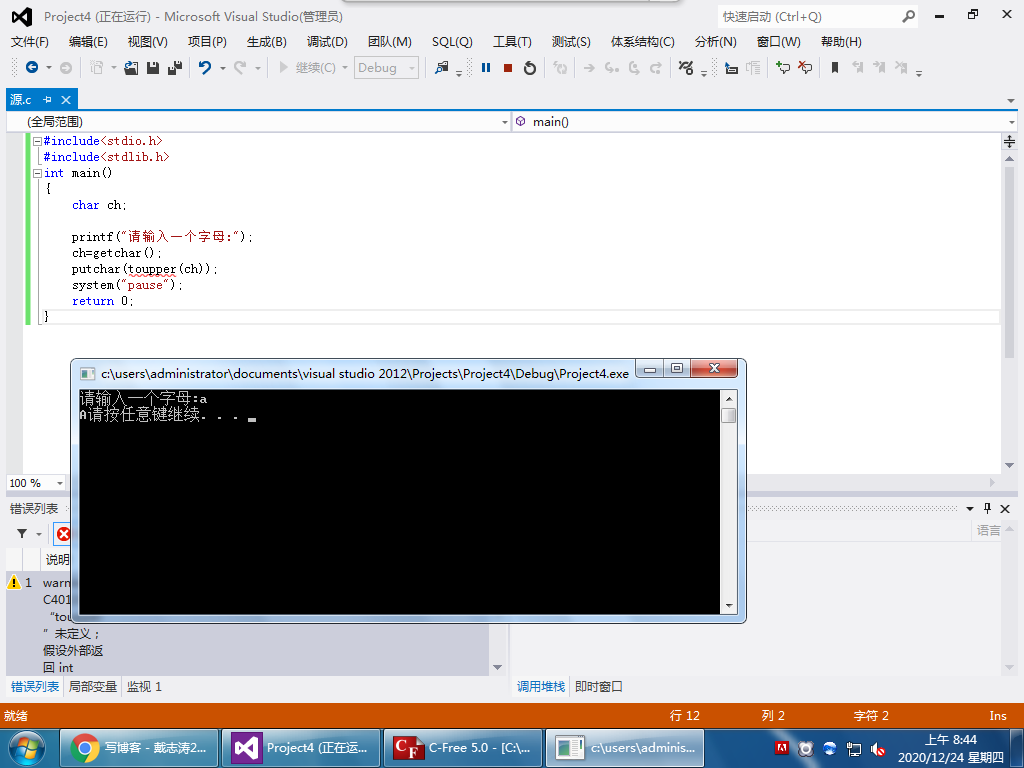Click the Step Into icon
Viewport: 1024px width, 768px height.
click(611, 67)
